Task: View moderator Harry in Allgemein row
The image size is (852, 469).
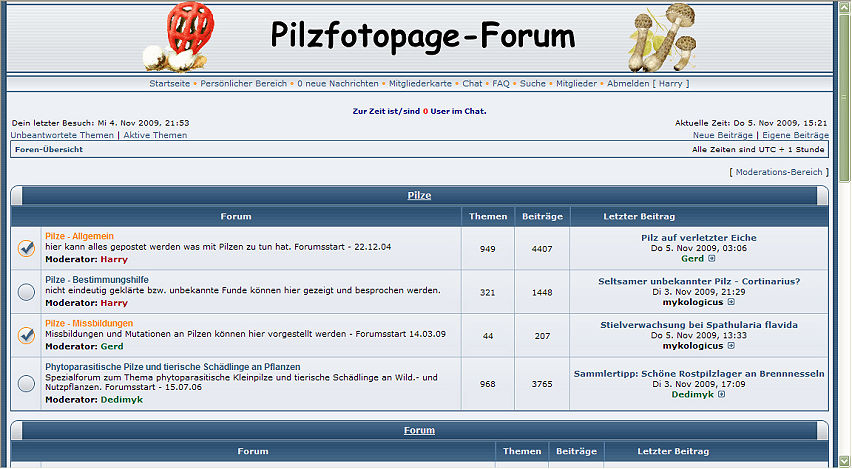Action: tap(114, 260)
